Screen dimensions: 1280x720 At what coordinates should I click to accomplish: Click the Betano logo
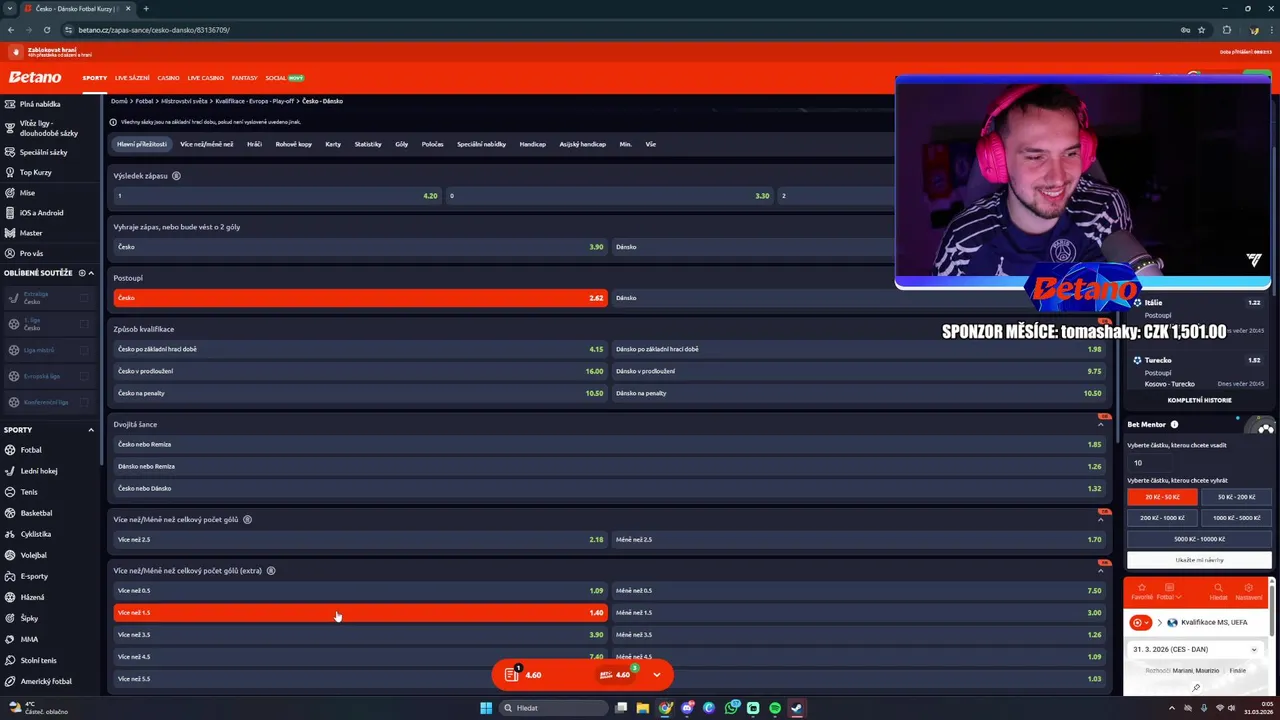coord(35,77)
